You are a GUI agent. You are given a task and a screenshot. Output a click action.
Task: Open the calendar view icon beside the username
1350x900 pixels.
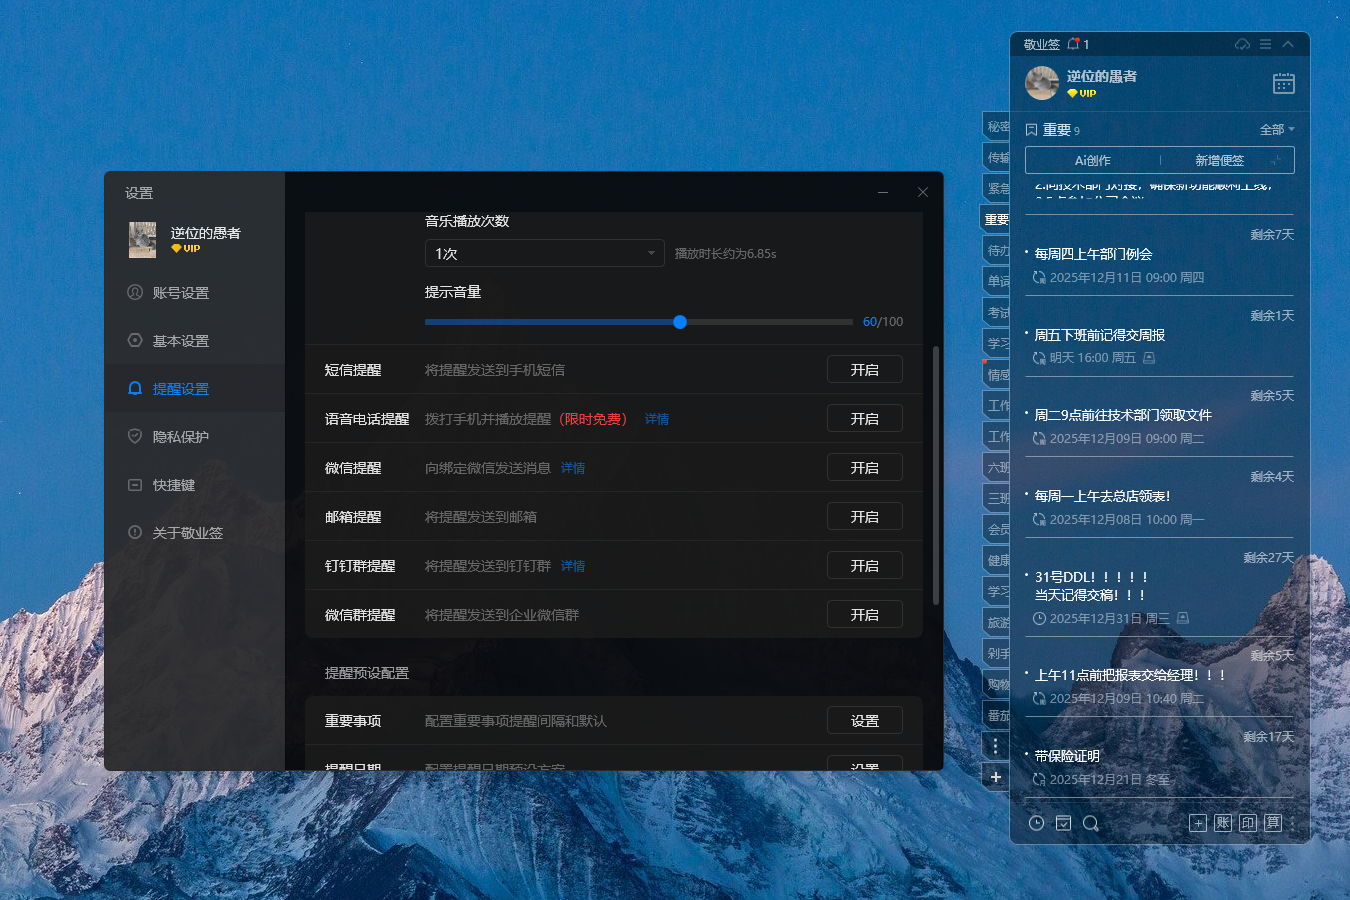1284,83
